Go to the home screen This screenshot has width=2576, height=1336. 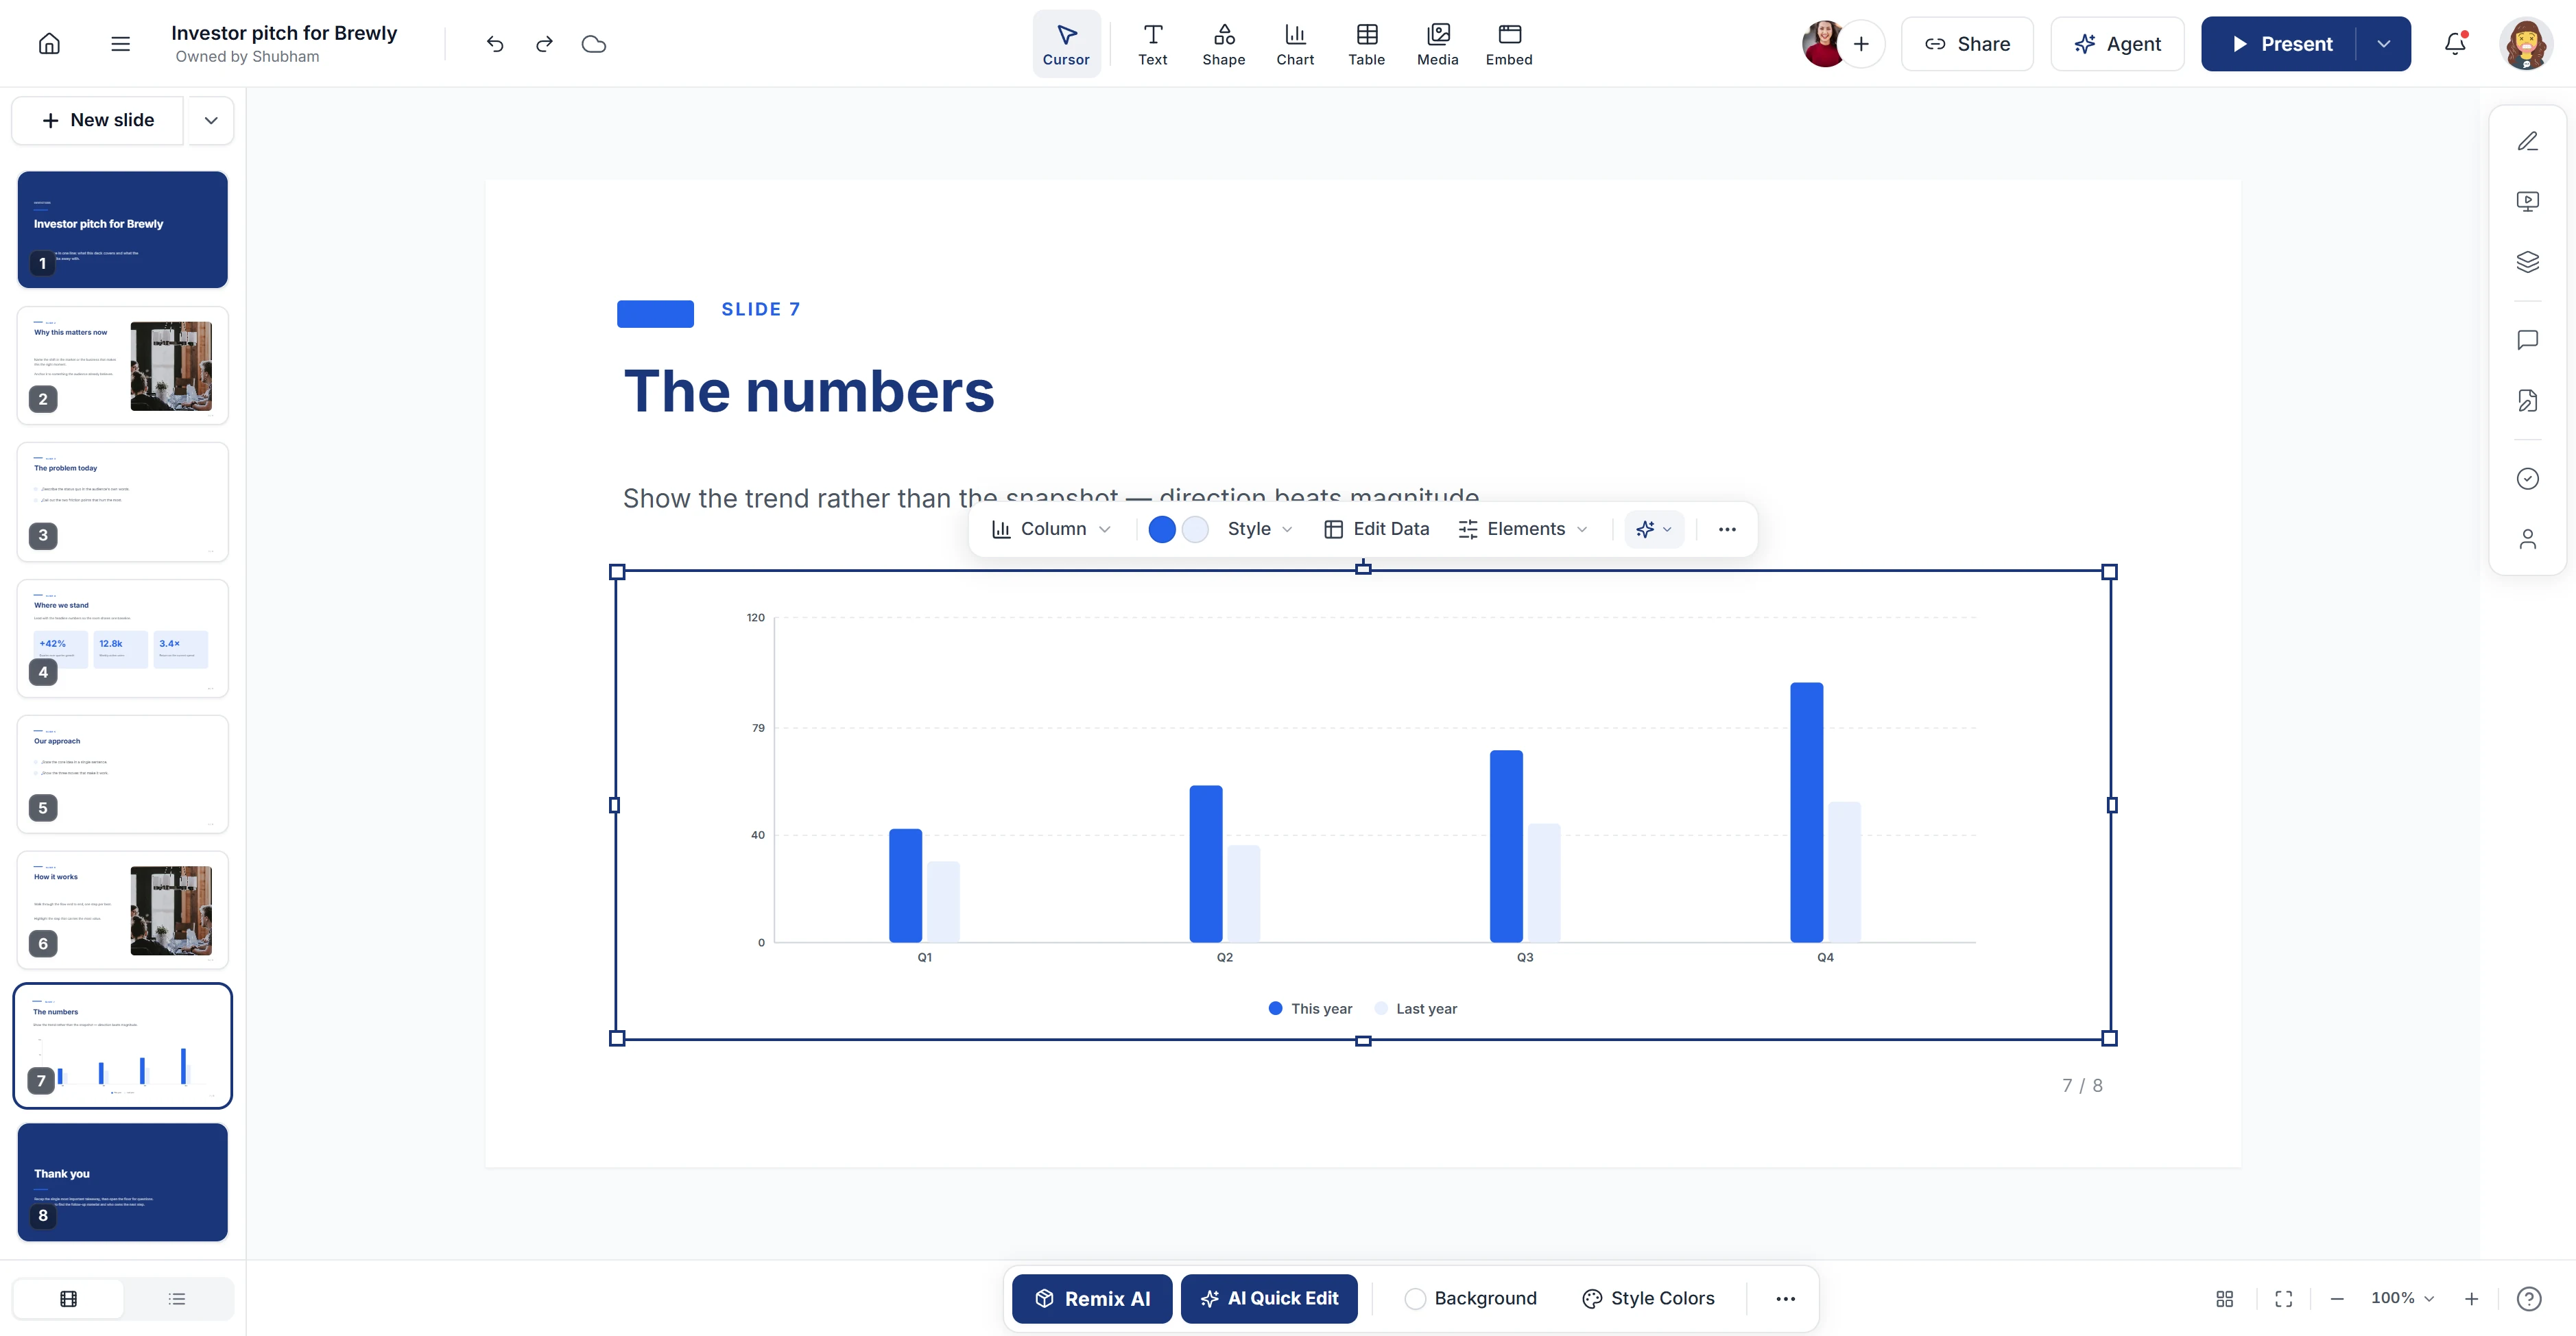[49, 44]
